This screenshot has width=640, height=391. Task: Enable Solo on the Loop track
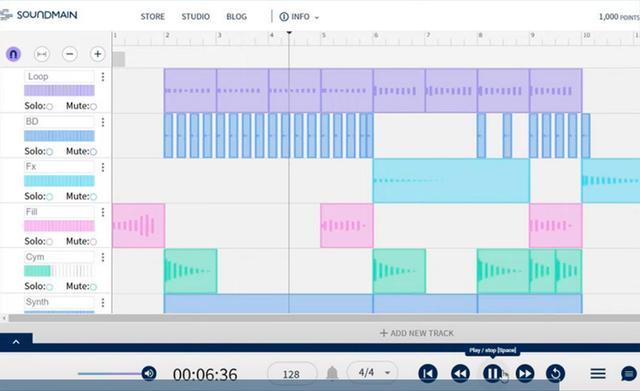tap(50, 107)
